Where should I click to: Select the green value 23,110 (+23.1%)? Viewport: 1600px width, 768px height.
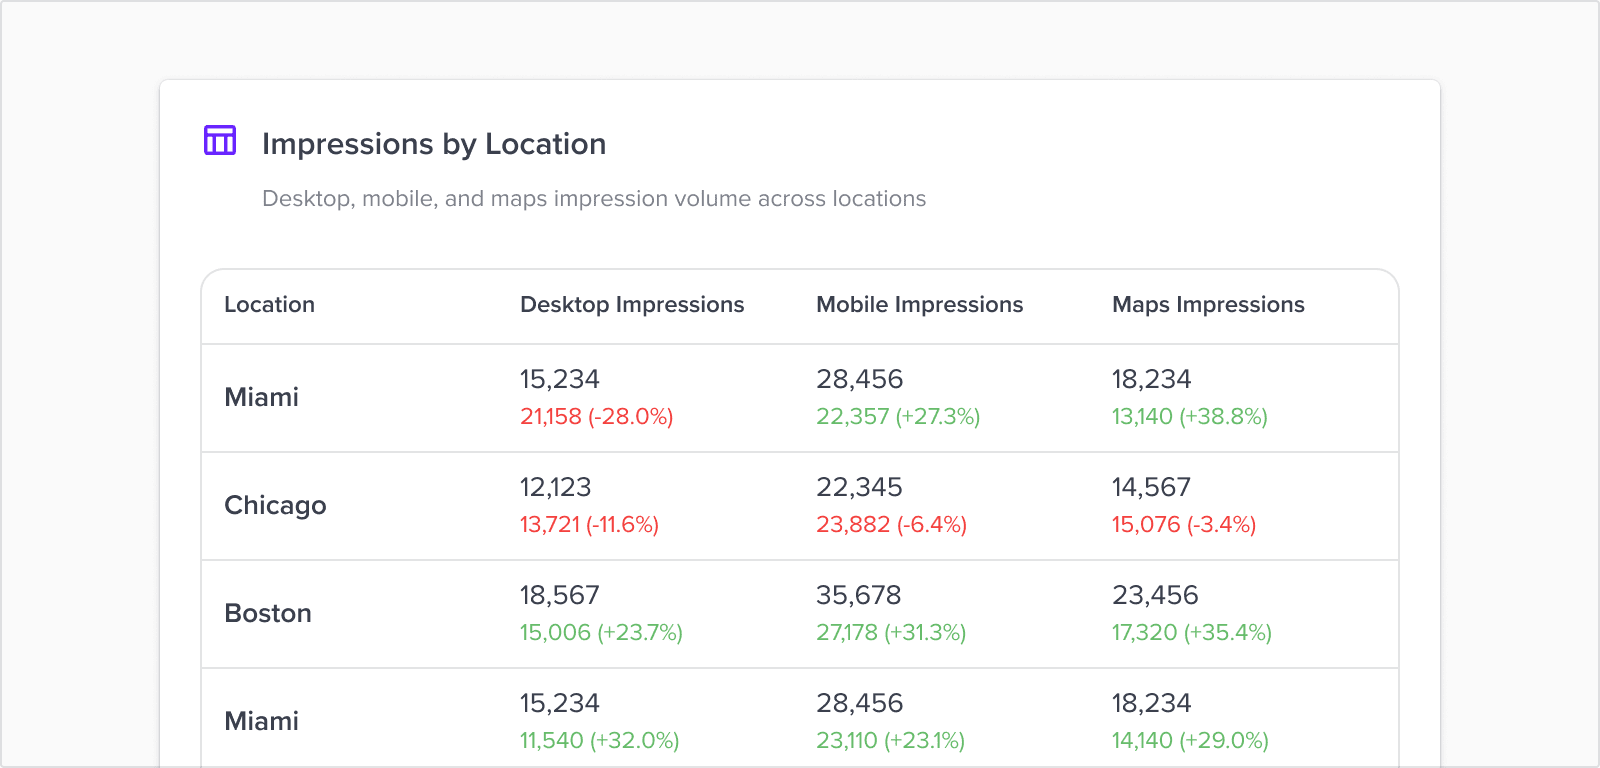(x=891, y=740)
